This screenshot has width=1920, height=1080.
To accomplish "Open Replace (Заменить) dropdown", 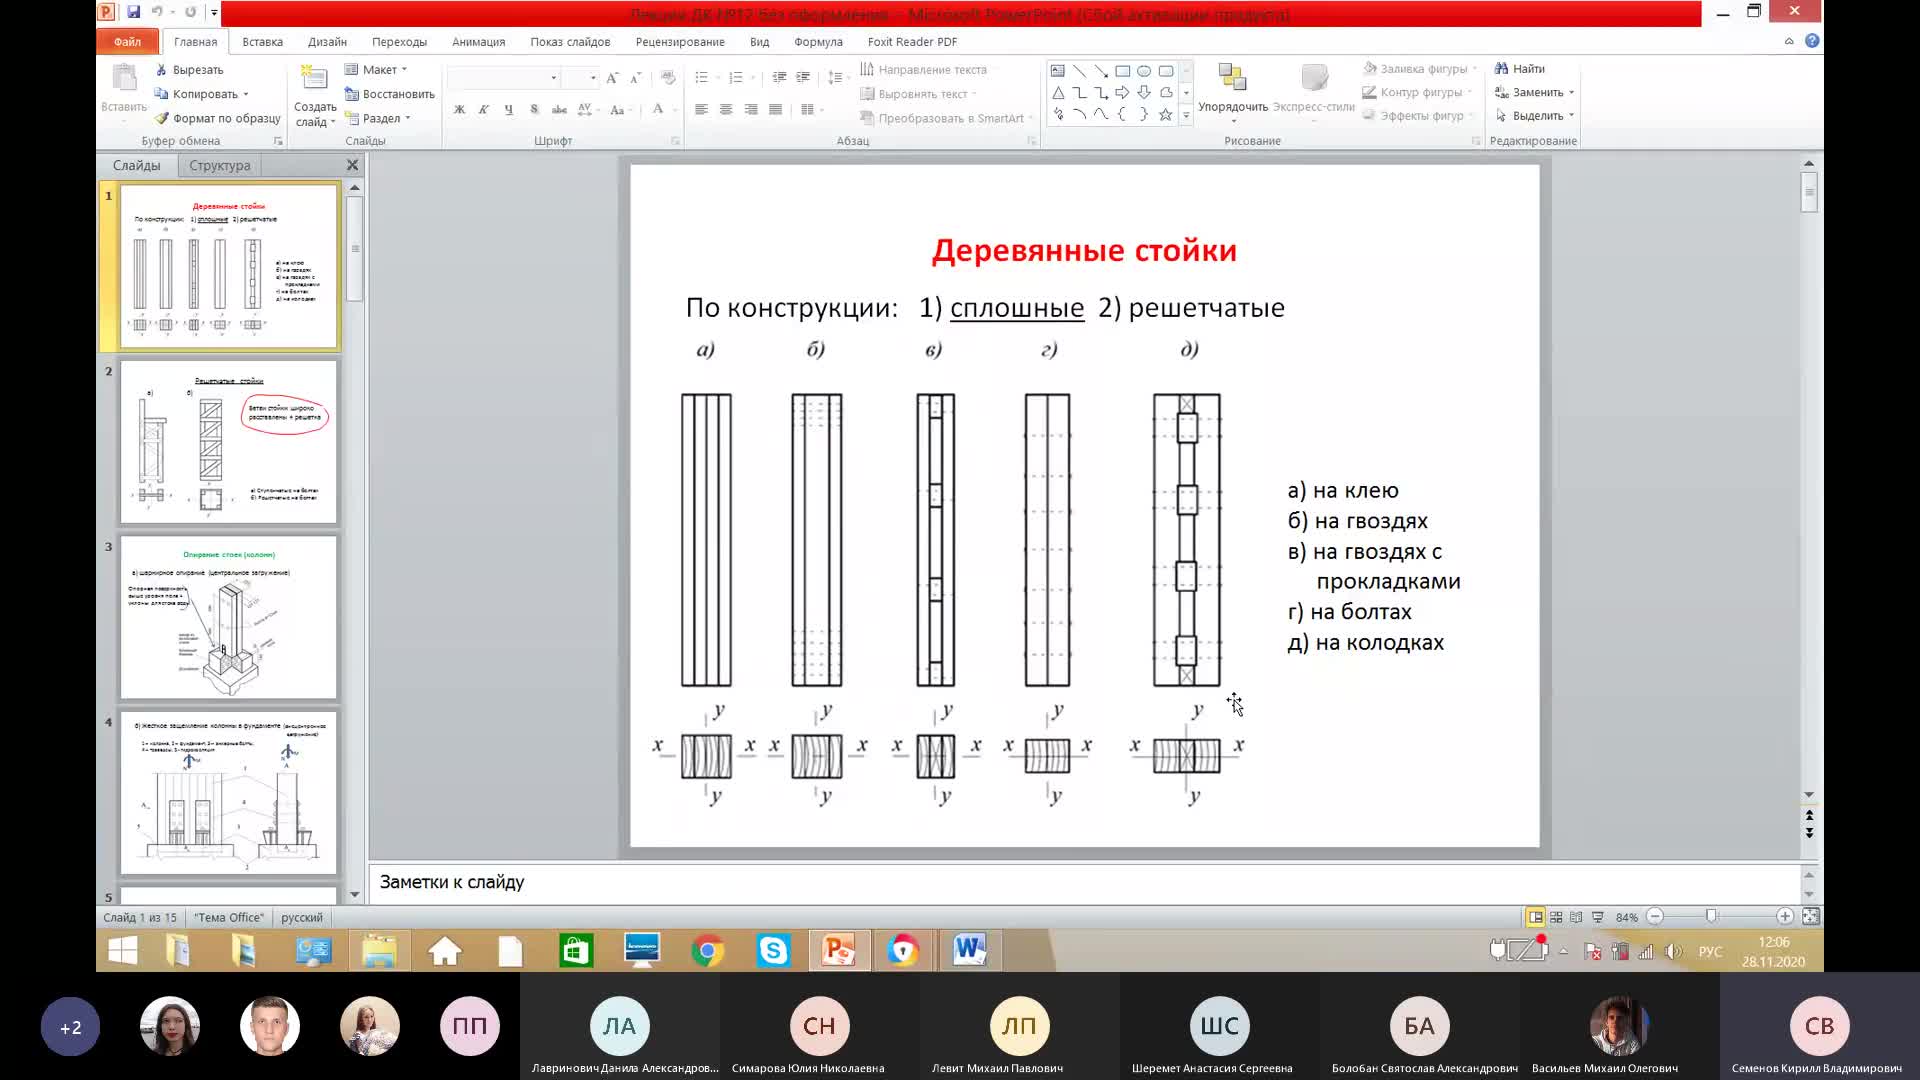I will tap(1535, 92).
